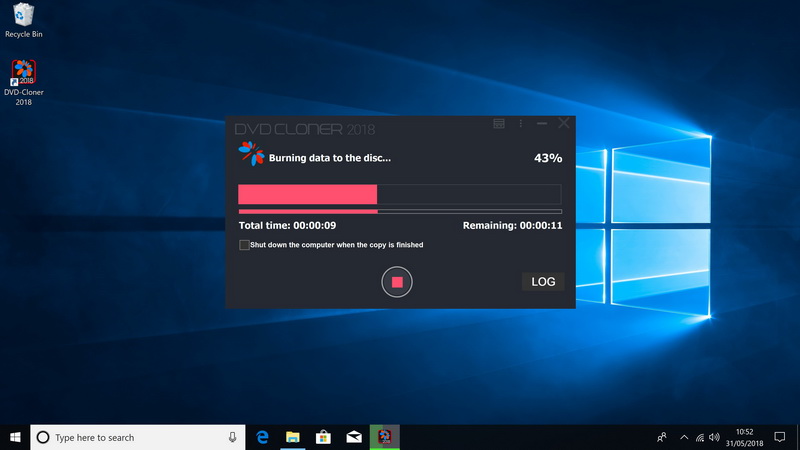Click the 43% progress percentage
Screen dimensions: 800x450
pyautogui.click(x=548, y=158)
